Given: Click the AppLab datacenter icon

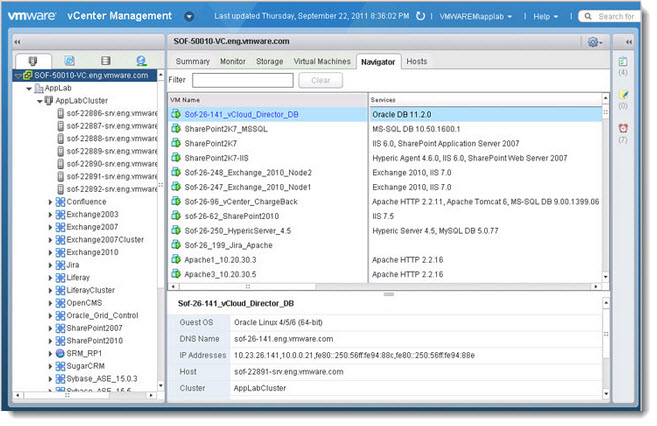Looking at the screenshot, I should click(39, 88).
